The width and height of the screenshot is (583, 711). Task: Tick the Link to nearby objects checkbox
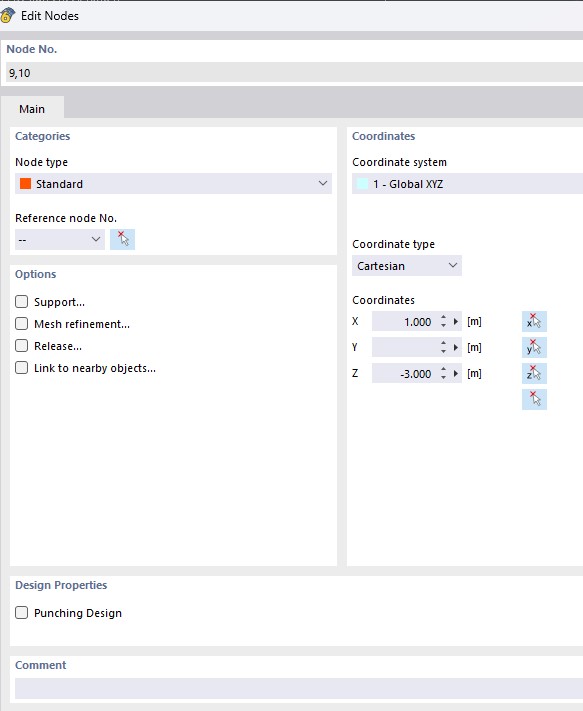tap(21, 368)
